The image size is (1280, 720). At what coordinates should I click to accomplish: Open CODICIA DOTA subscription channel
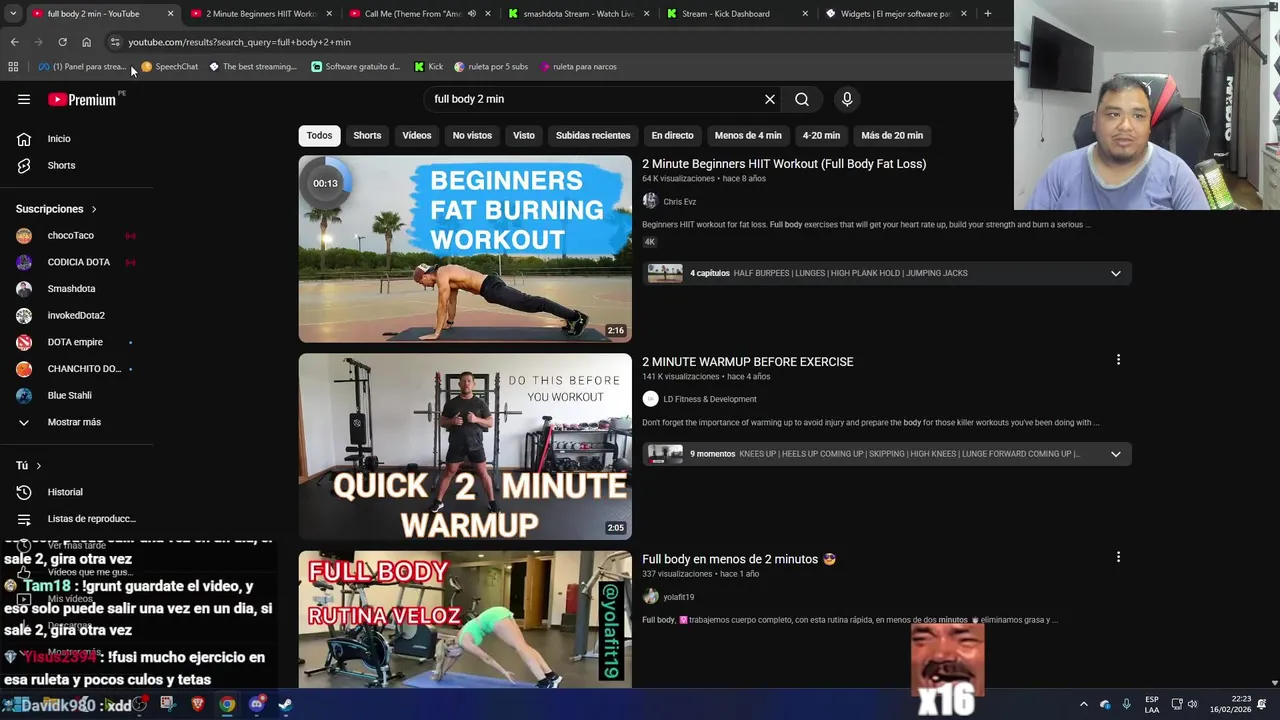[x=76, y=262]
